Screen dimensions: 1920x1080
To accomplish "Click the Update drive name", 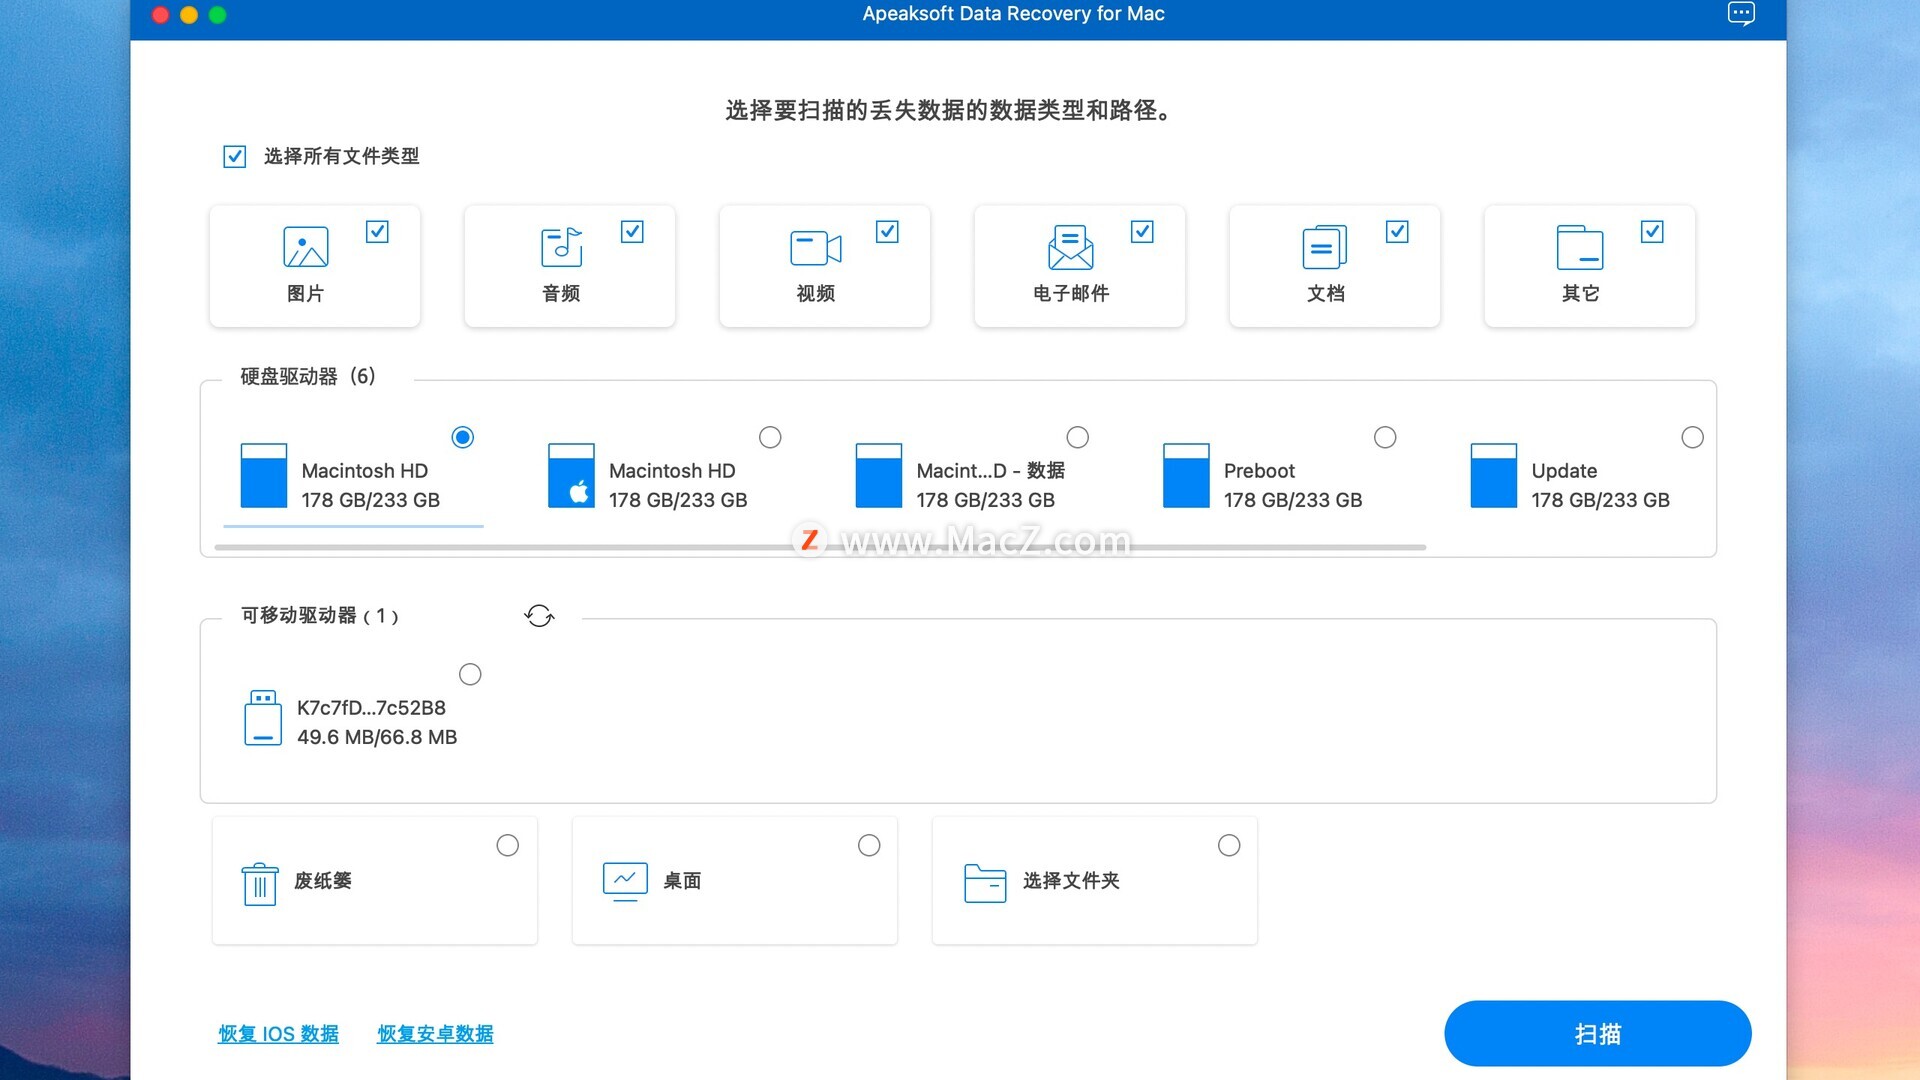I will tap(1564, 471).
